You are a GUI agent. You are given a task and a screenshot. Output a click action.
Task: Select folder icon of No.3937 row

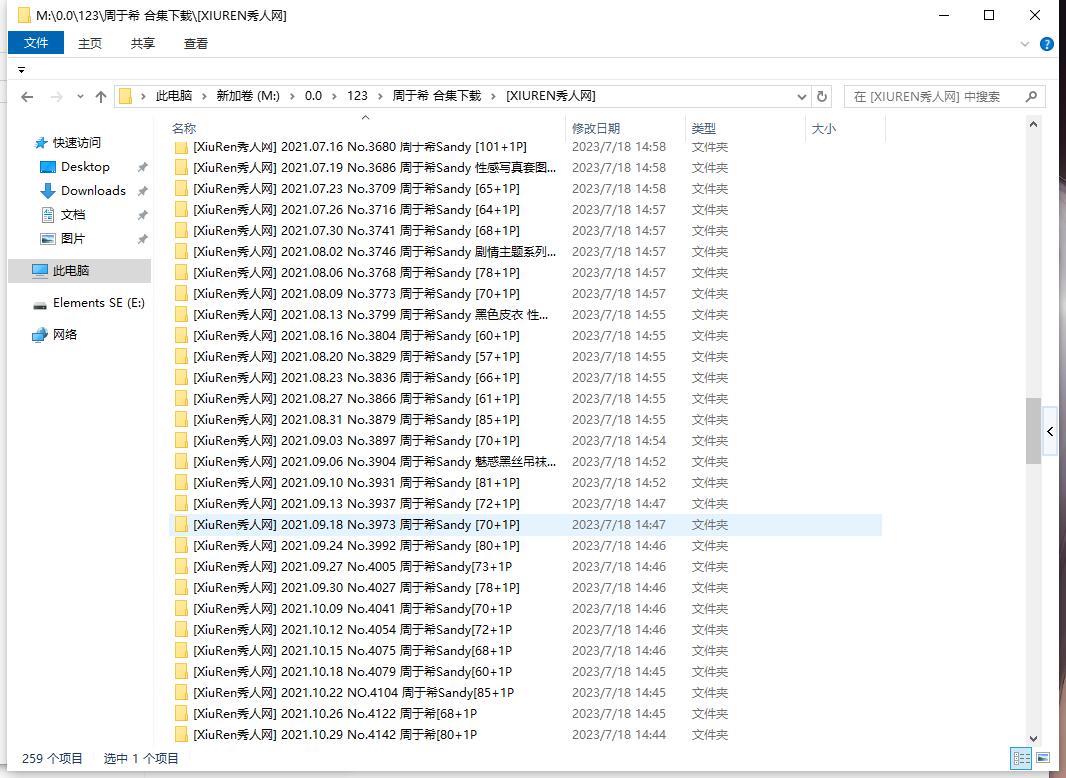click(x=182, y=503)
